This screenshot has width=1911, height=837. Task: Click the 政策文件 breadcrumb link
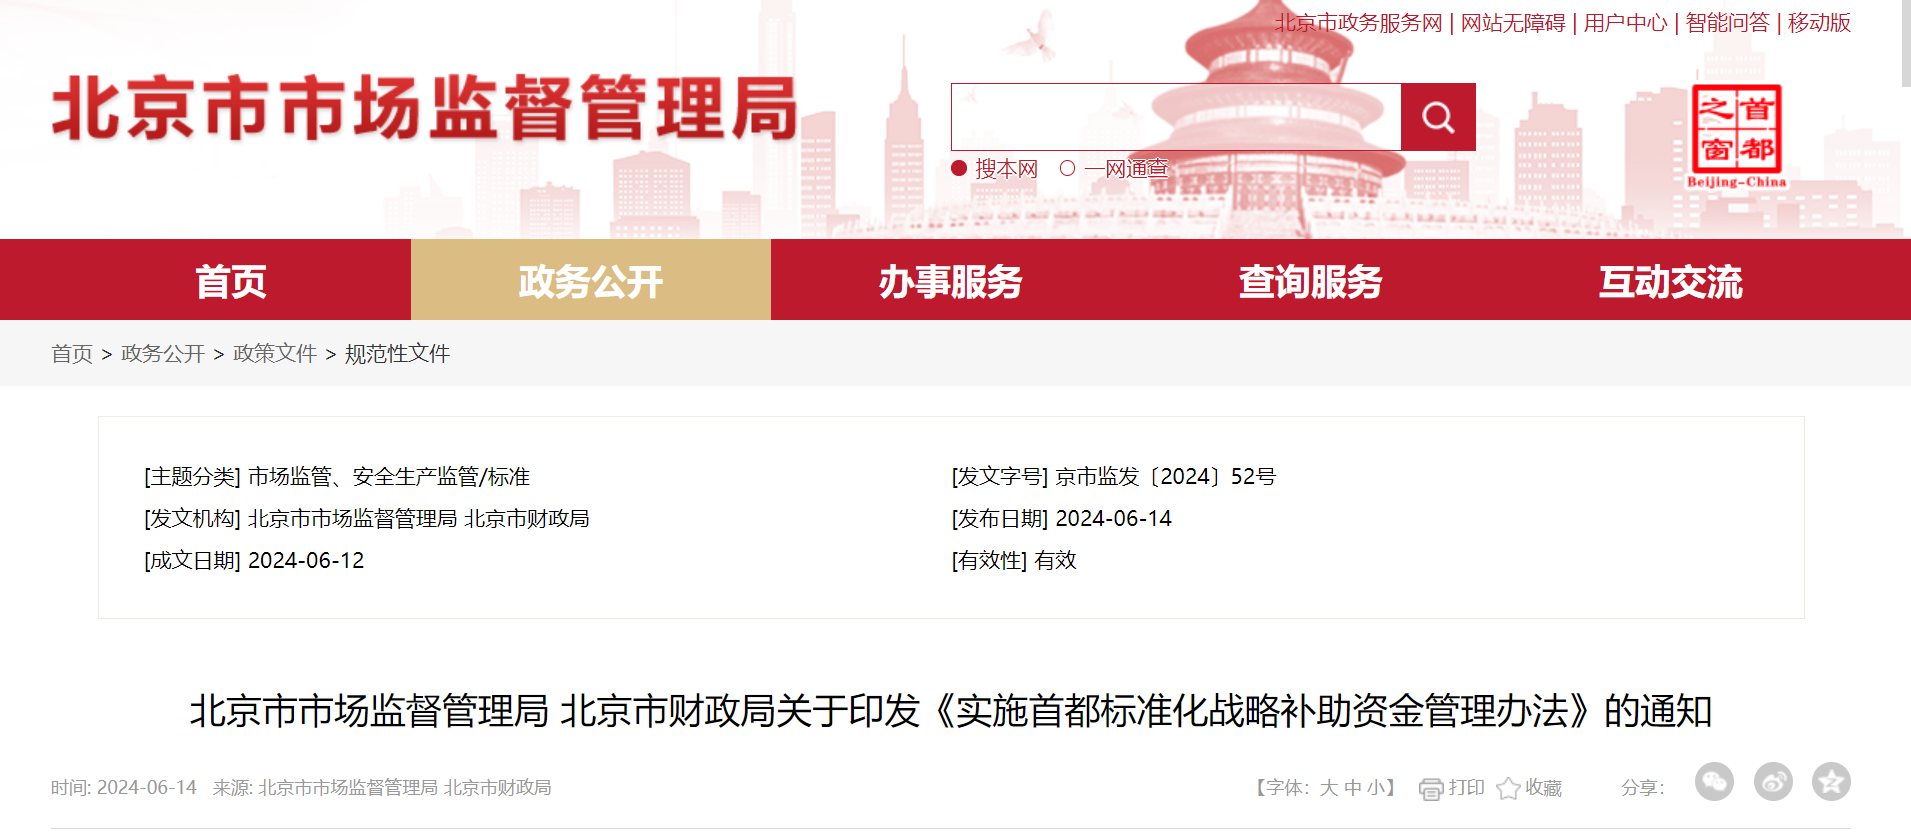point(274,354)
